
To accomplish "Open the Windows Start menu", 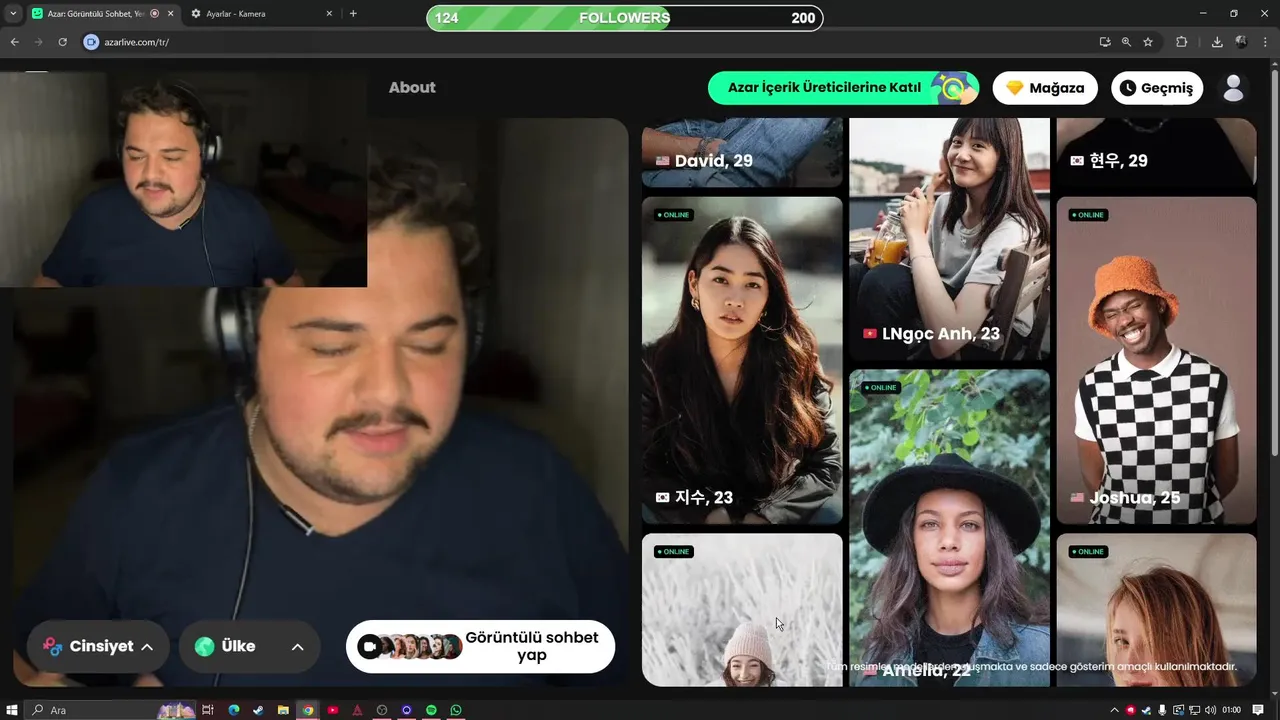I will pos(12,710).
